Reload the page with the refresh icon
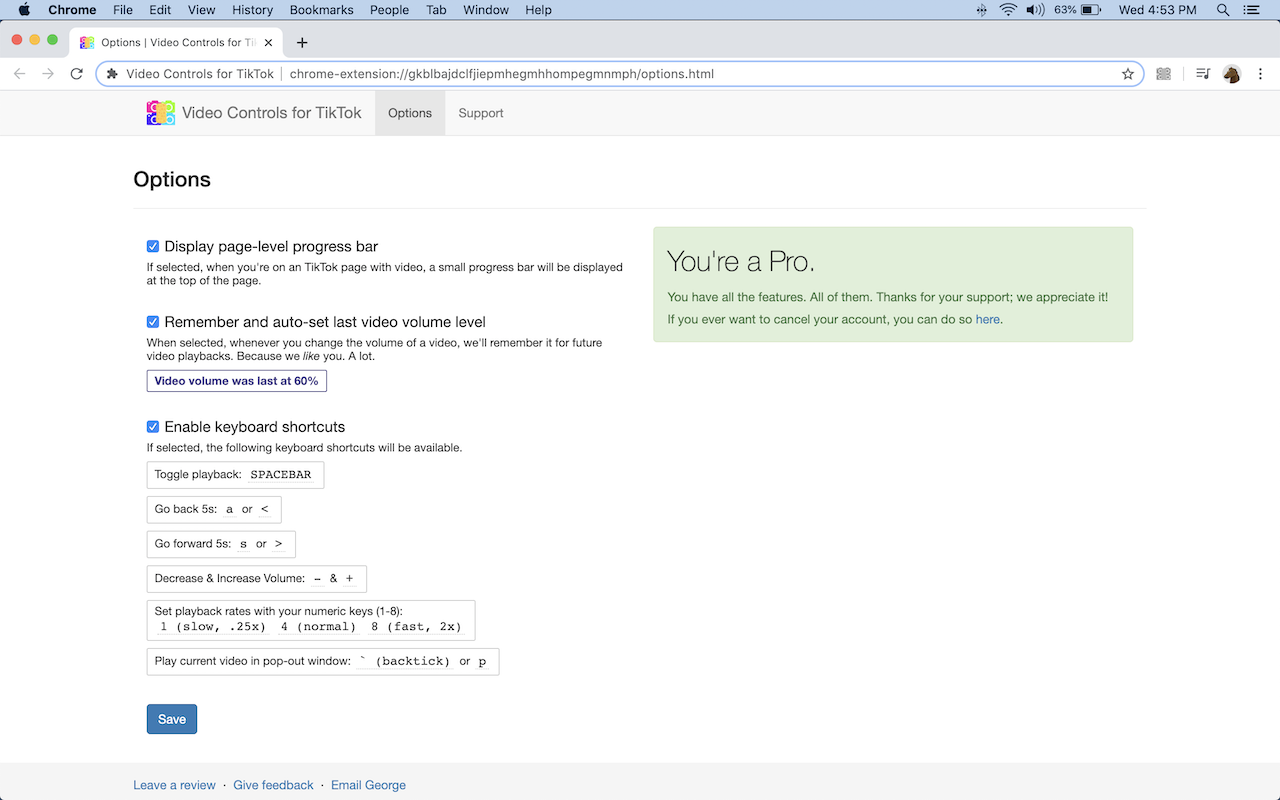Image resolution: width=1280 pixels, height=800 pixels. (77, 74)
